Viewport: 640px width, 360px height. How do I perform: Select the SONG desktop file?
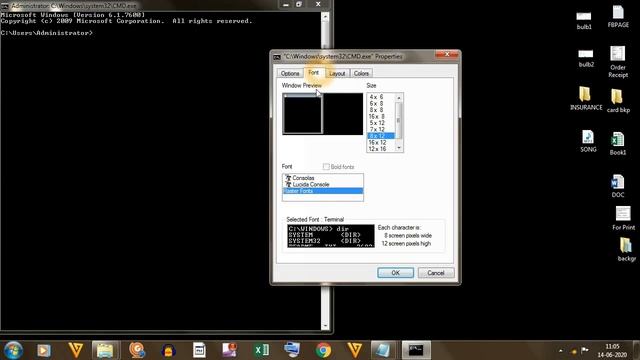pos(588,141)
